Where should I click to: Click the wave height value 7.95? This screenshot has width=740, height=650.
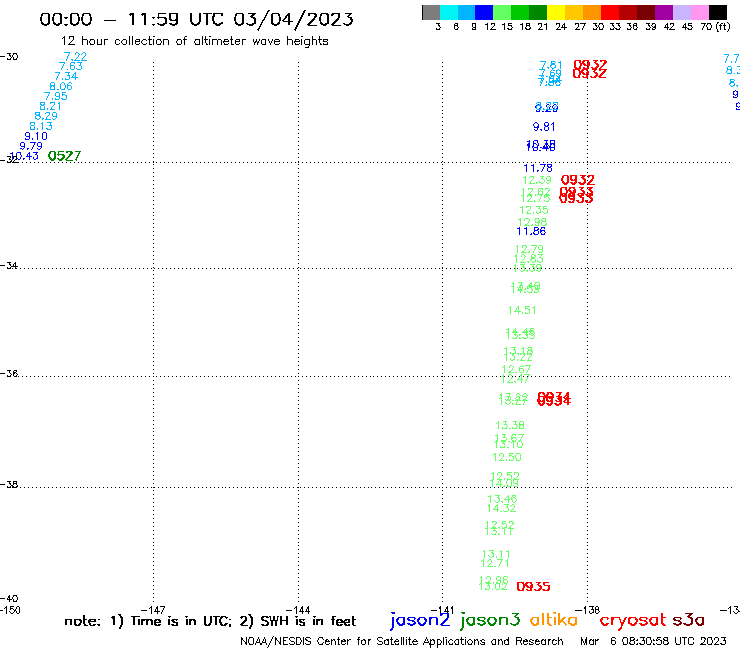tap(56, 96)
